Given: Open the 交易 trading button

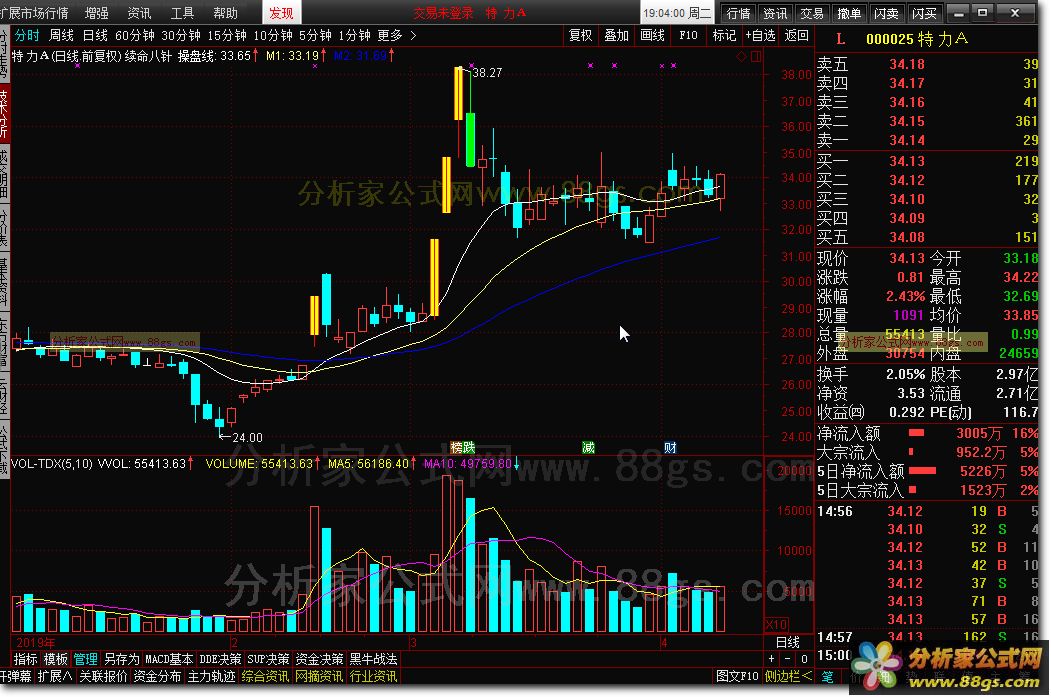Looking at the screenshot, I should pyautogui.click(x=812, y=13).
